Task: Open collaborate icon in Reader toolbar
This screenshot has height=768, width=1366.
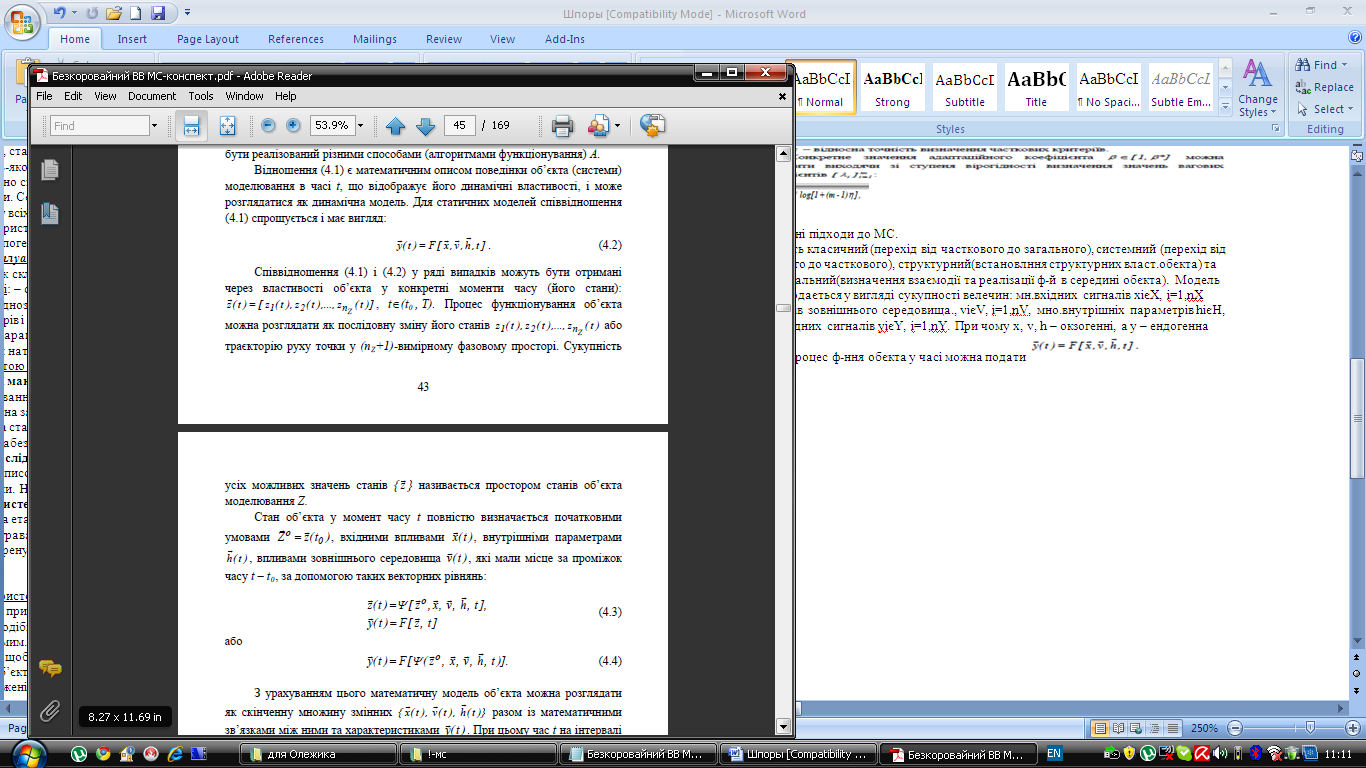Action: pos(598,126)
